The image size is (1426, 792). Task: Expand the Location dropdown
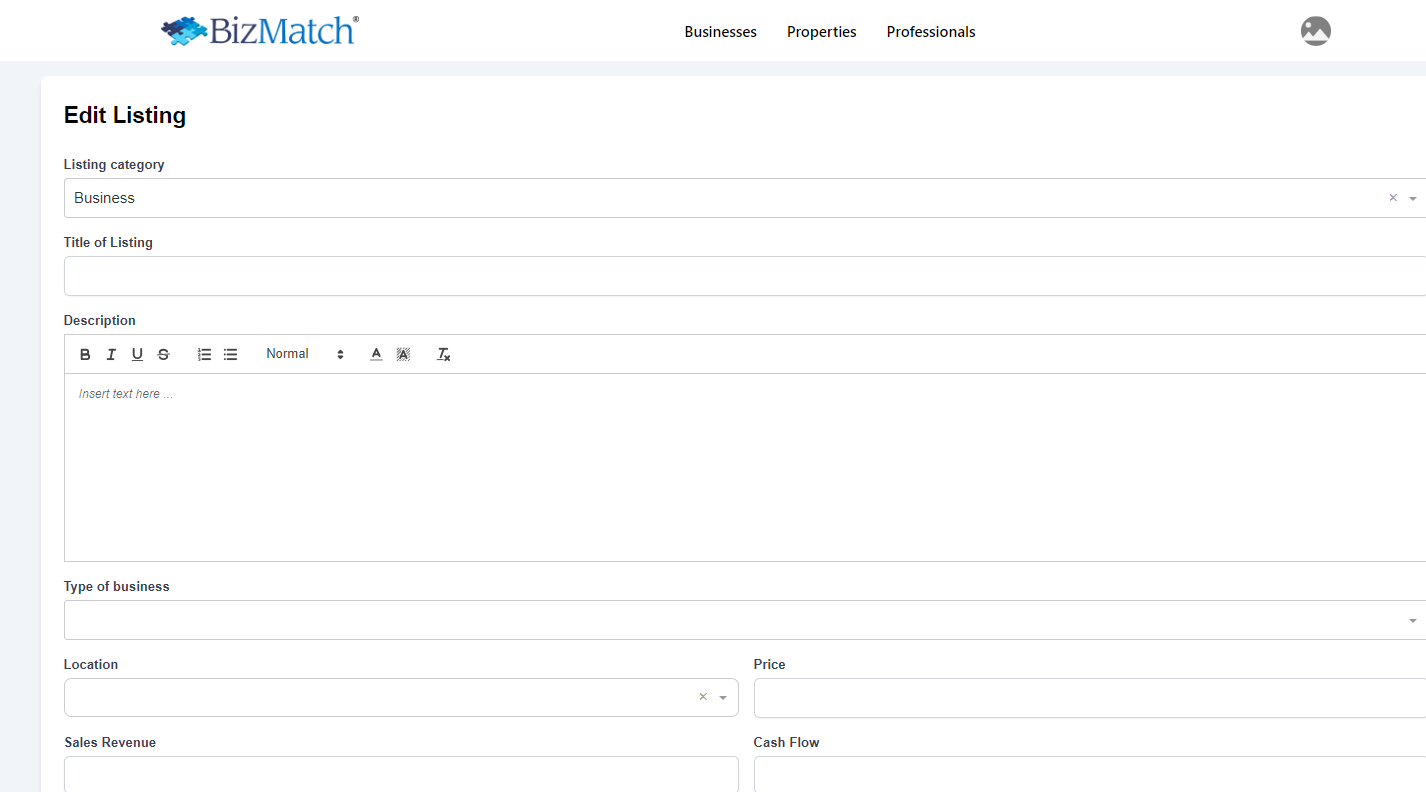pyautogui.click(x=723, y=698)
